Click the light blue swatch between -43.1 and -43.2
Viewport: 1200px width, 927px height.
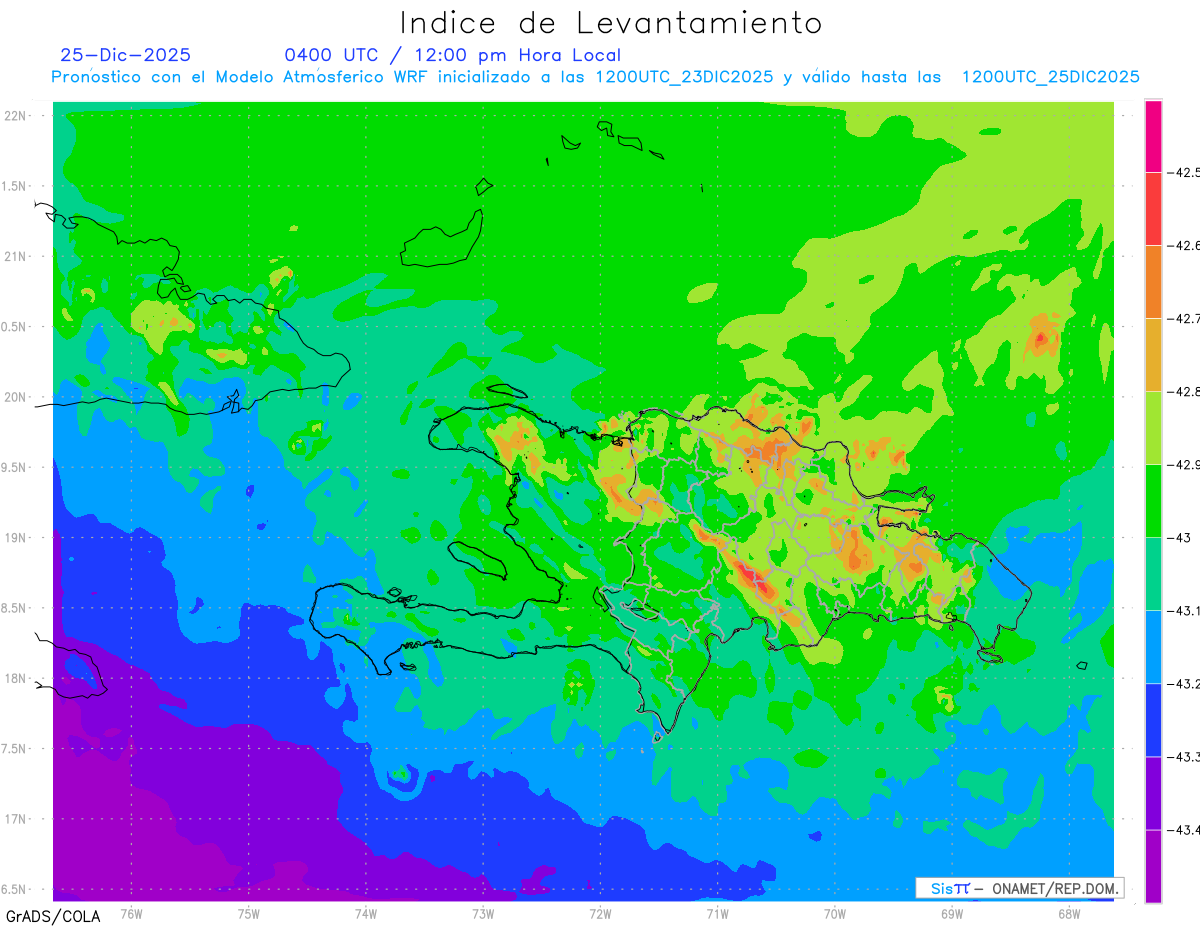point(1153,646)
